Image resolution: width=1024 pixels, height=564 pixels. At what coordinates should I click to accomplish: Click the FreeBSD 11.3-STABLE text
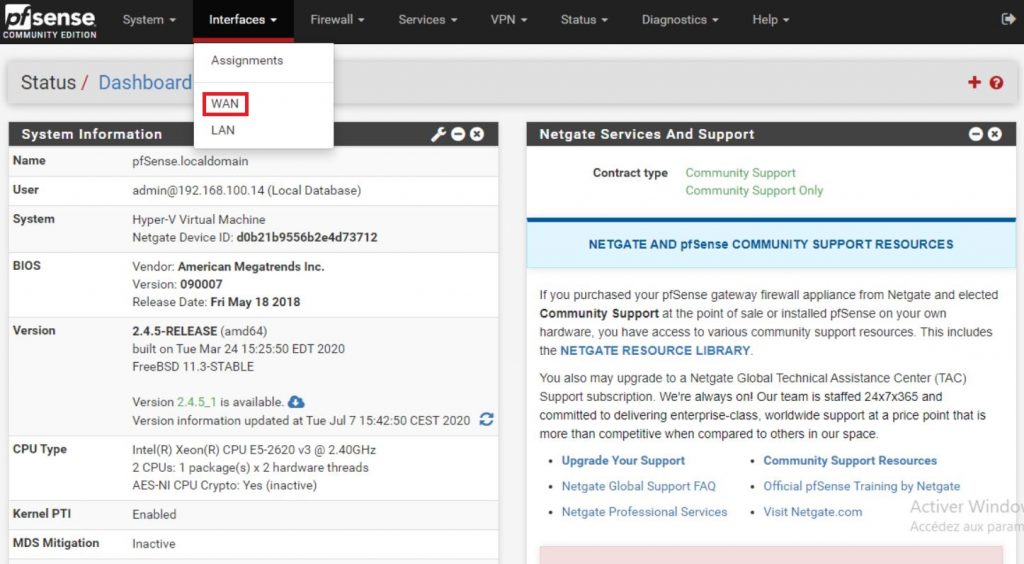point(193,367)
